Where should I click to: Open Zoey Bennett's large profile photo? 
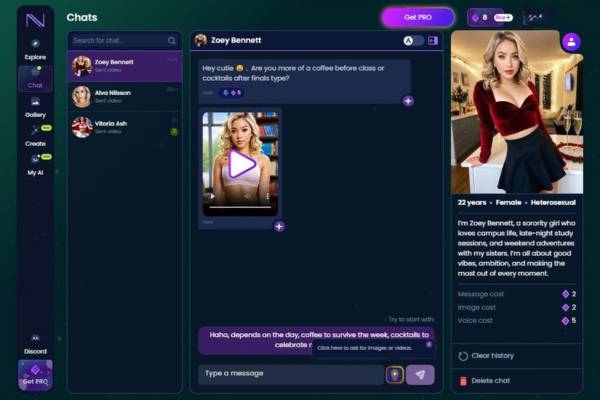coord(517,112)
